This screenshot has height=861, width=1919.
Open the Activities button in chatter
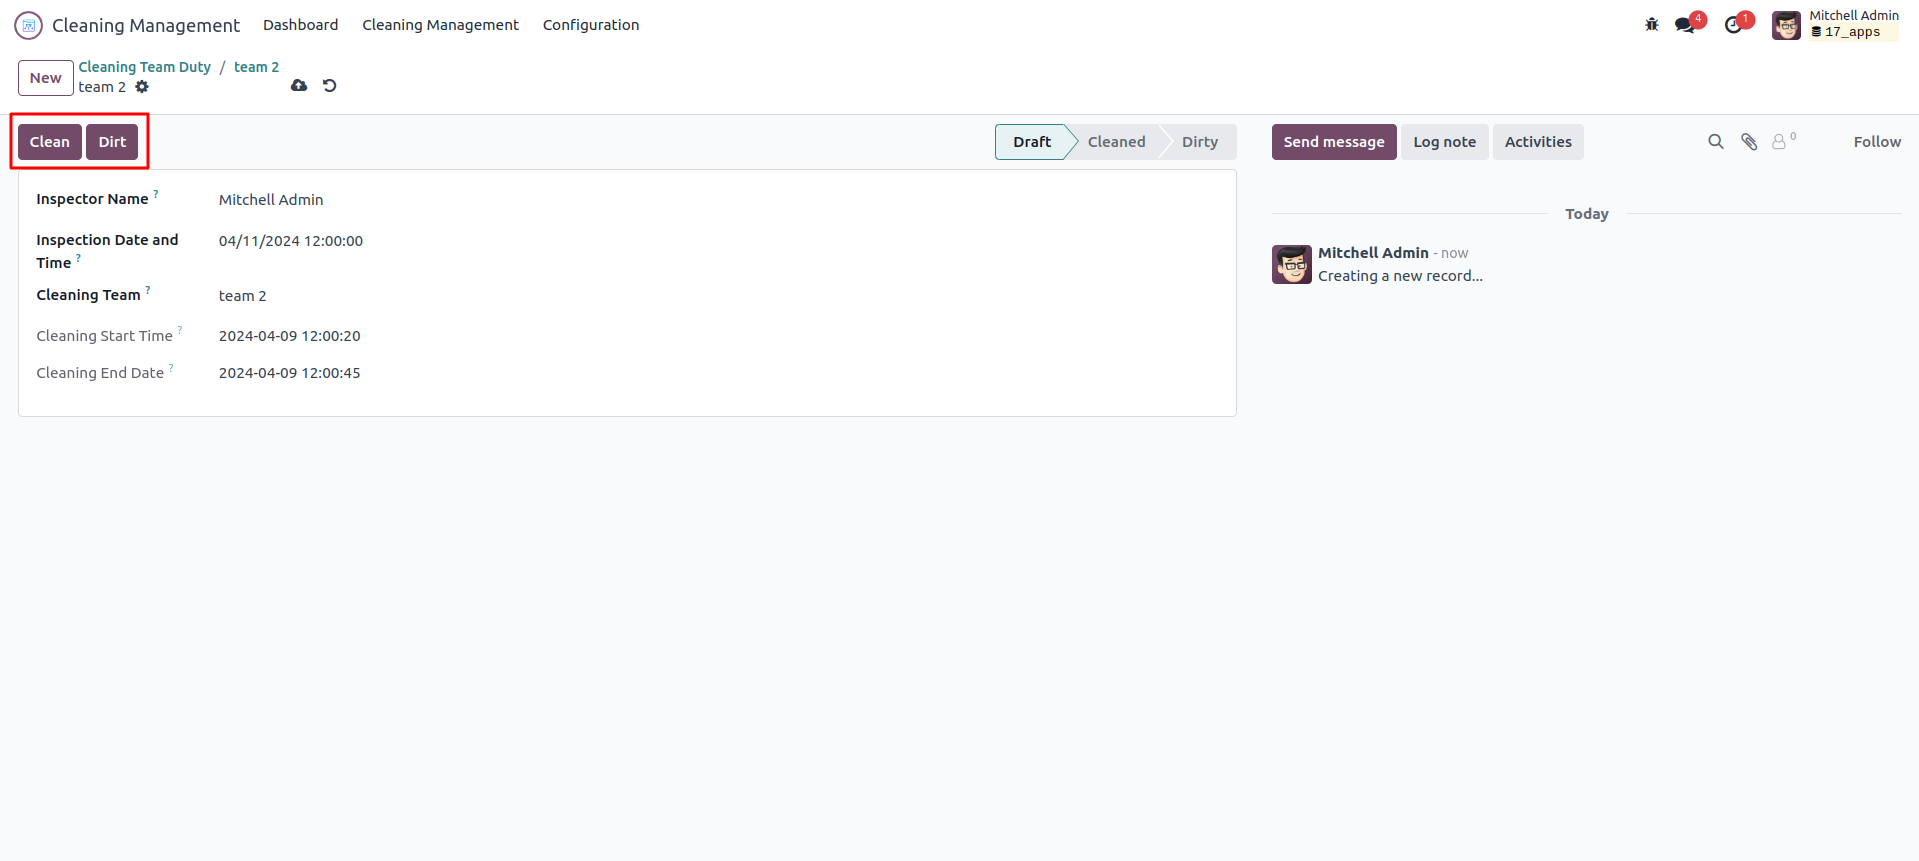(1538, 142)
